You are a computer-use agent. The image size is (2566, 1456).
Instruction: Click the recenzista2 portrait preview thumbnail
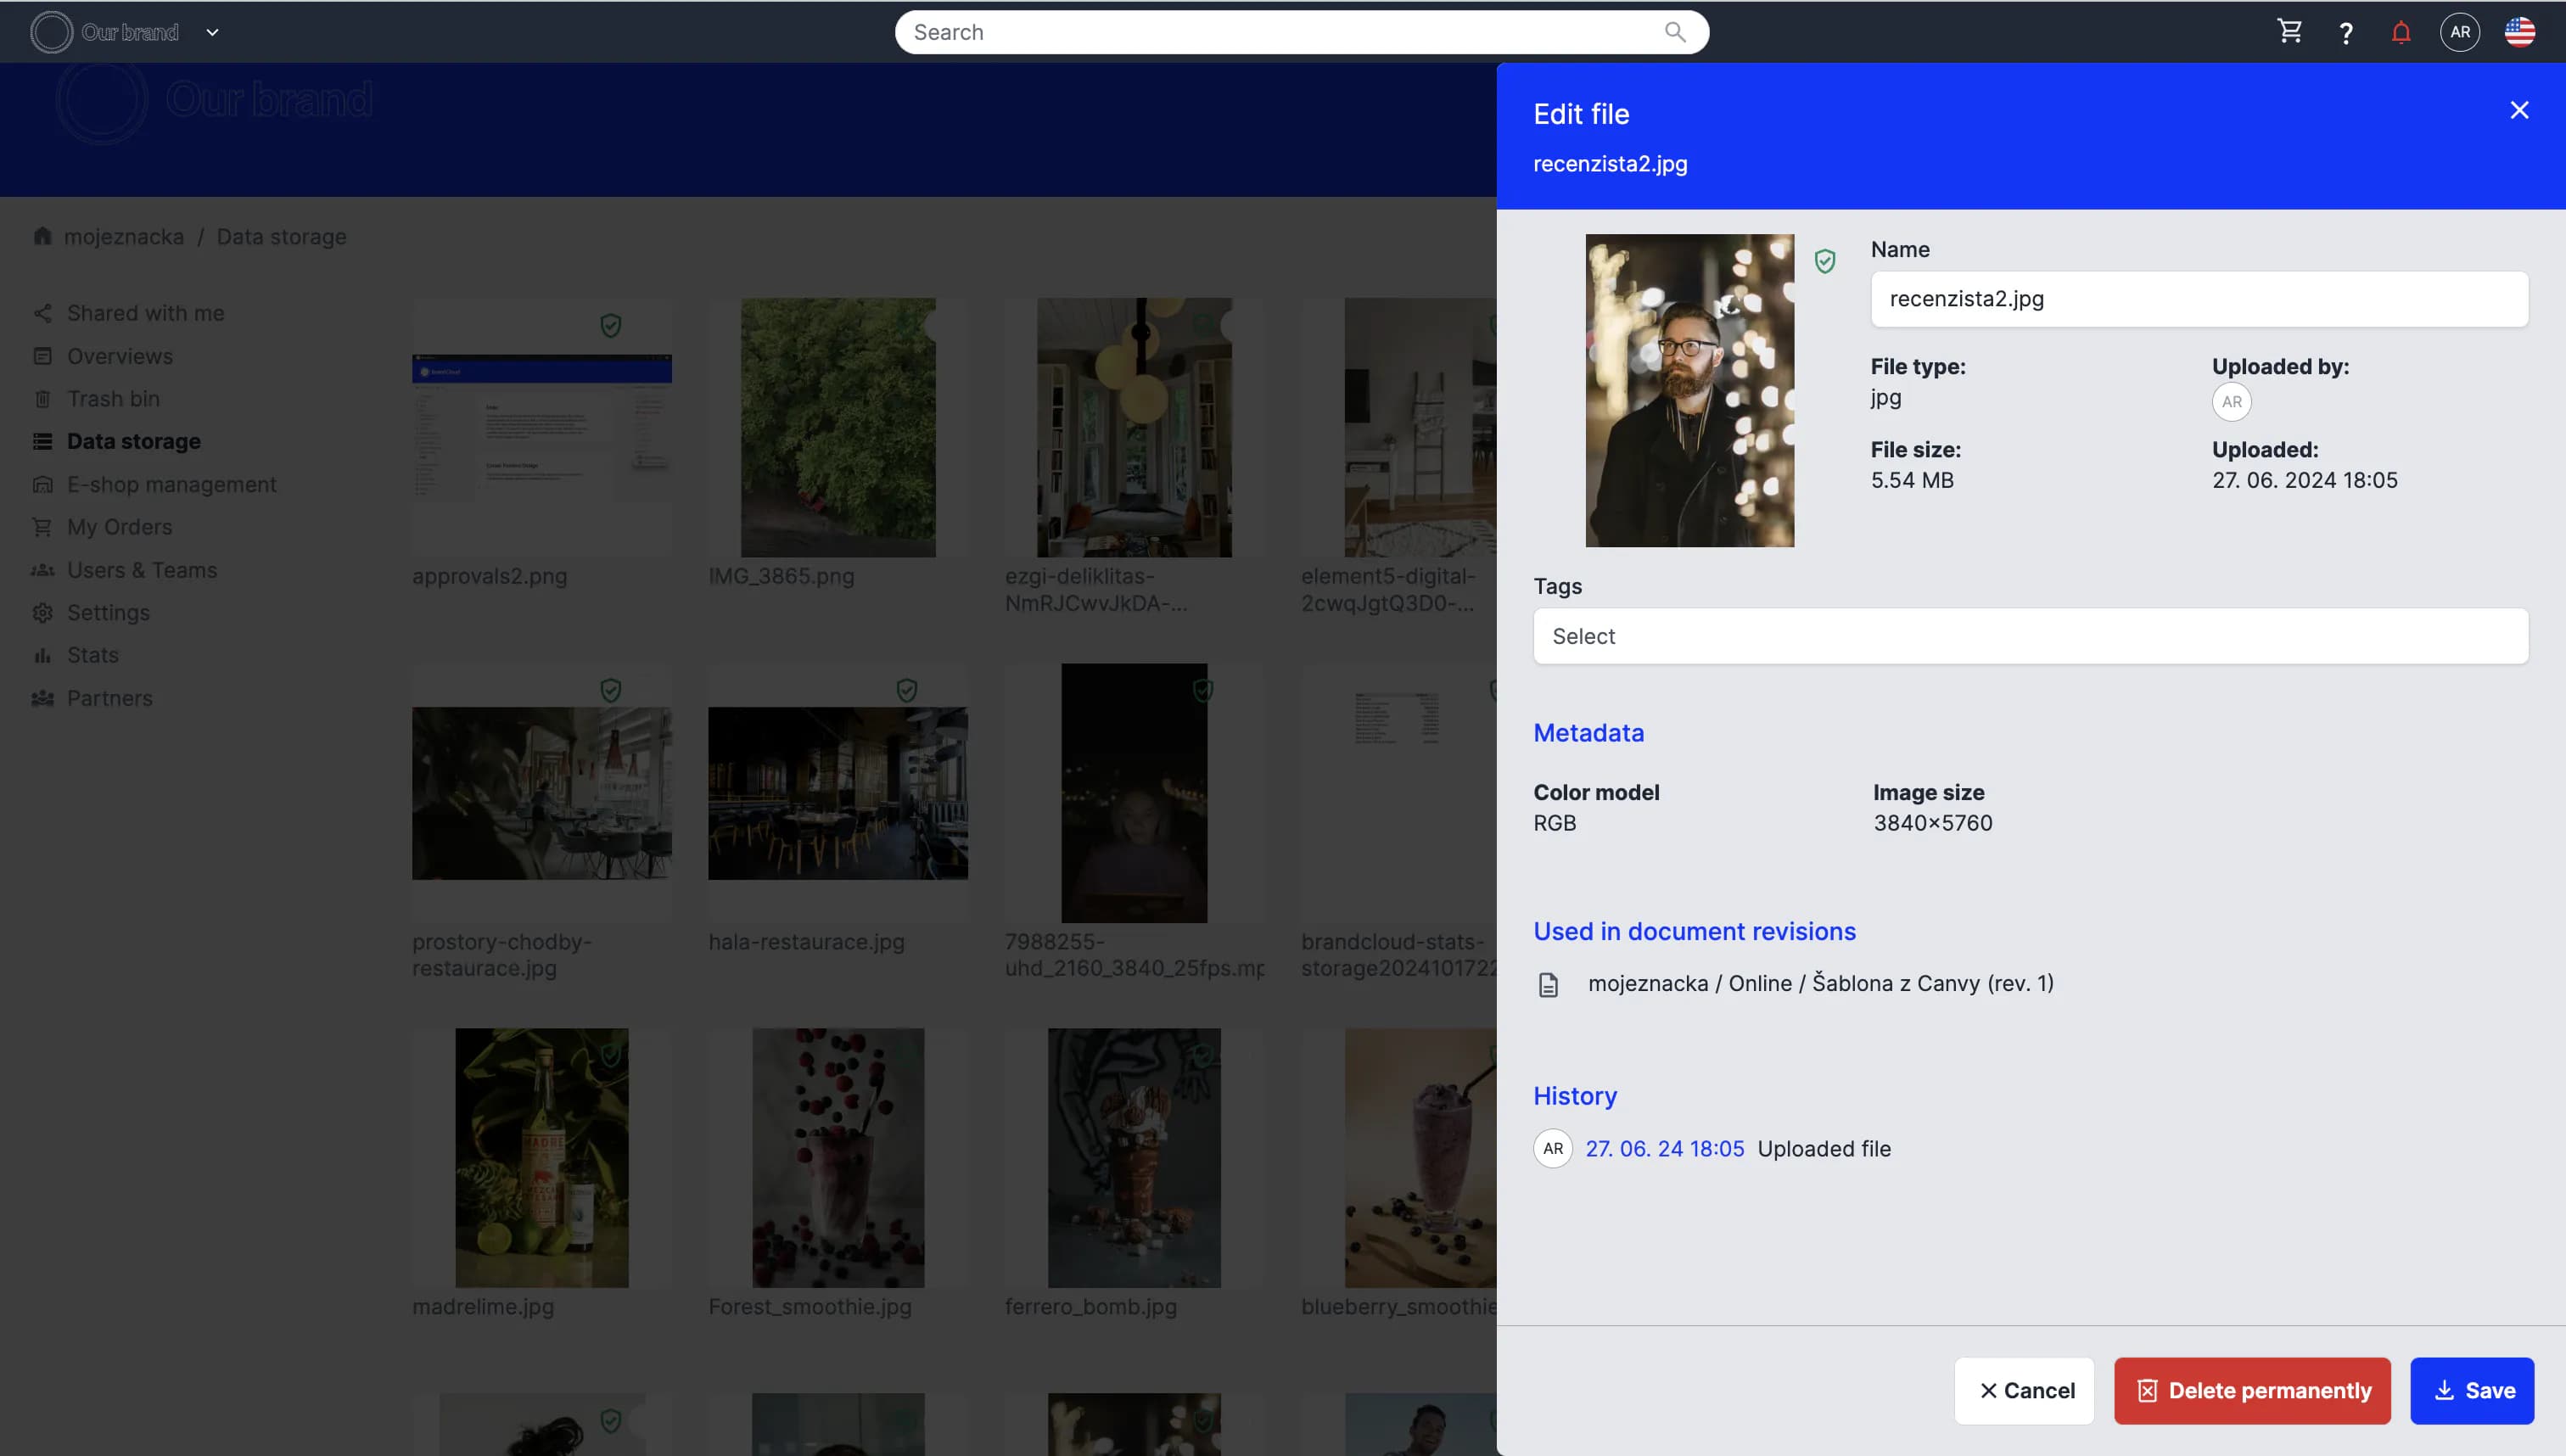pos(1689,390)
